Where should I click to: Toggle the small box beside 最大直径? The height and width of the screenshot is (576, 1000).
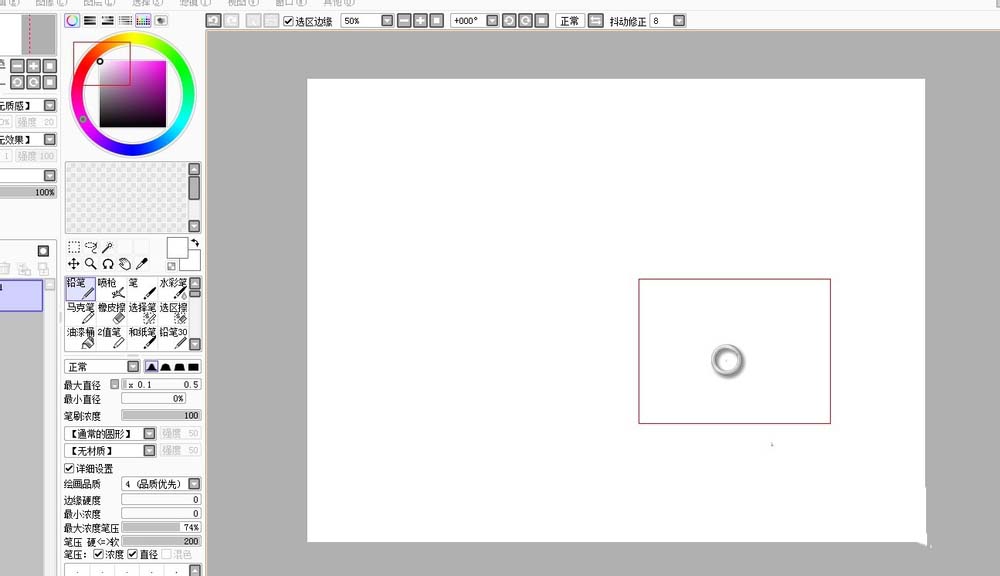tap(114, 384)
